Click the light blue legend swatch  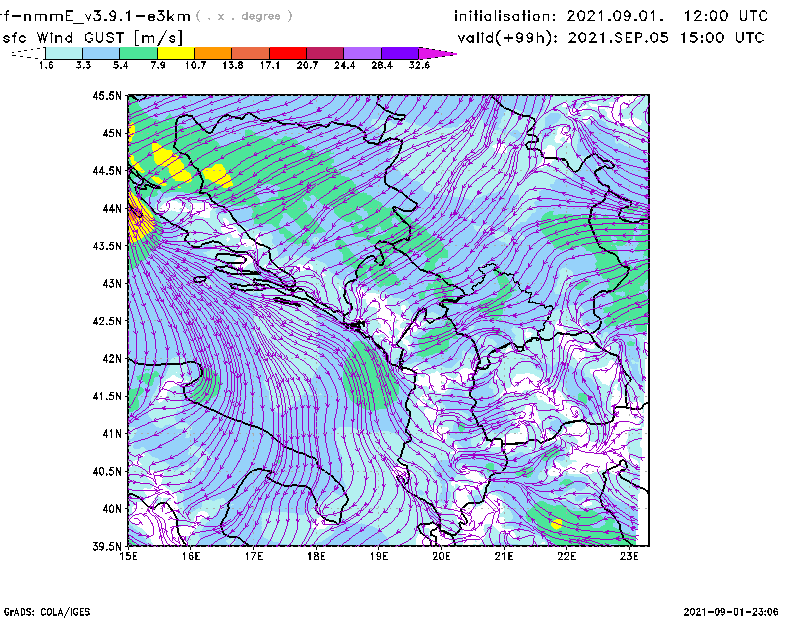(101, 53)
